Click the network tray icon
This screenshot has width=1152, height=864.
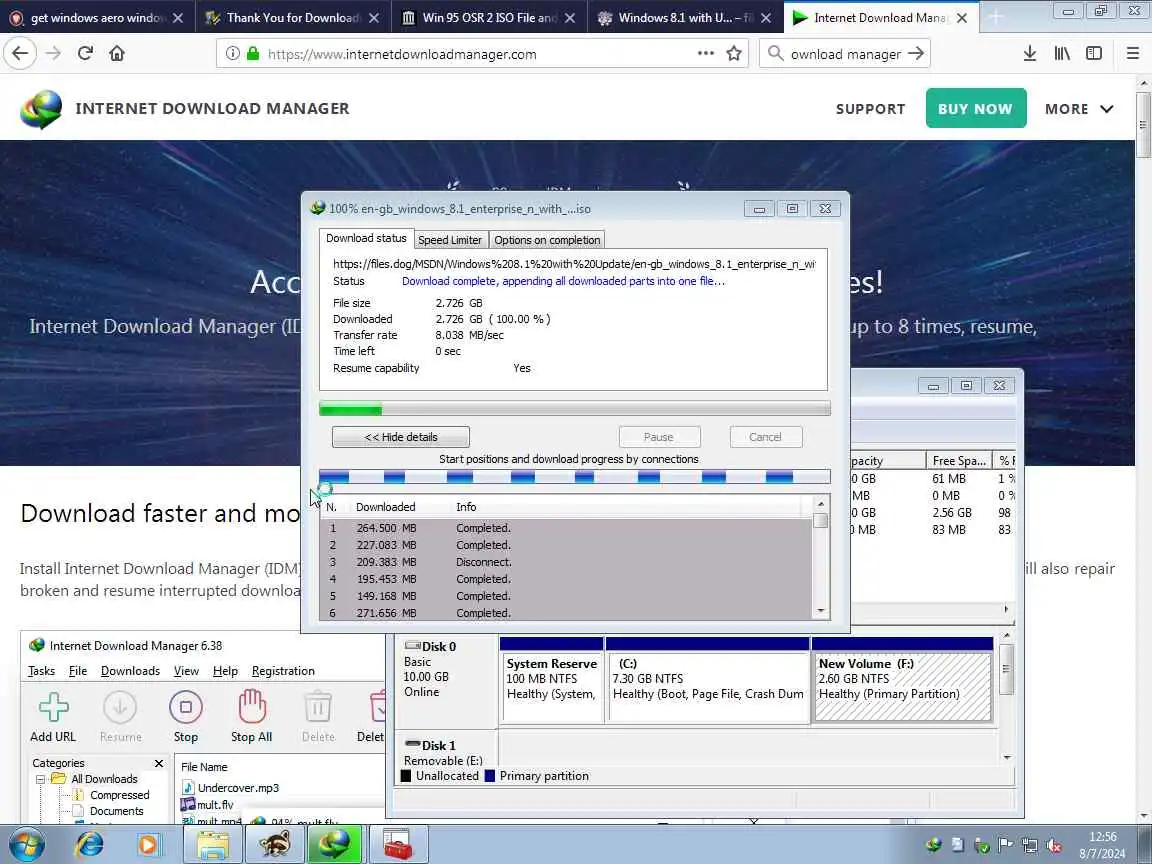(x=1029, y=845)
